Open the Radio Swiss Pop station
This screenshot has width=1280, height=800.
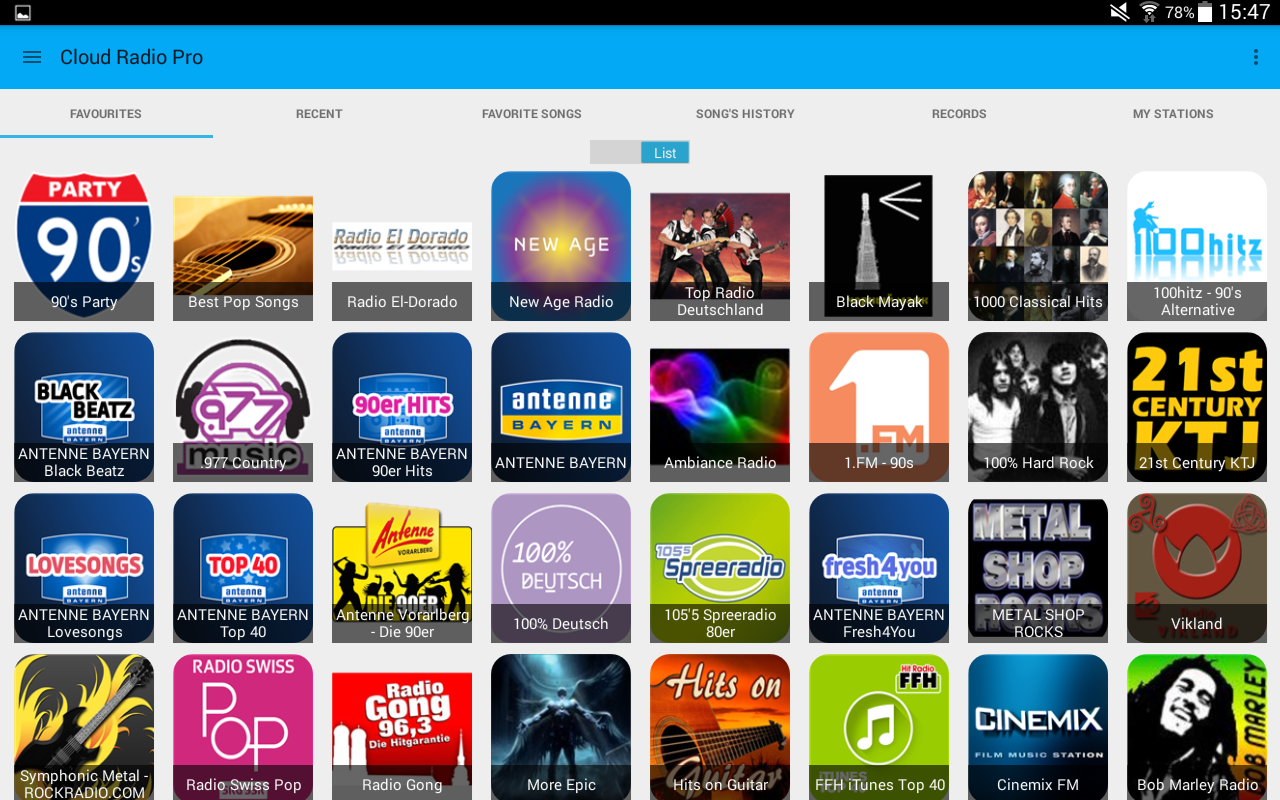tap(243, 727)
